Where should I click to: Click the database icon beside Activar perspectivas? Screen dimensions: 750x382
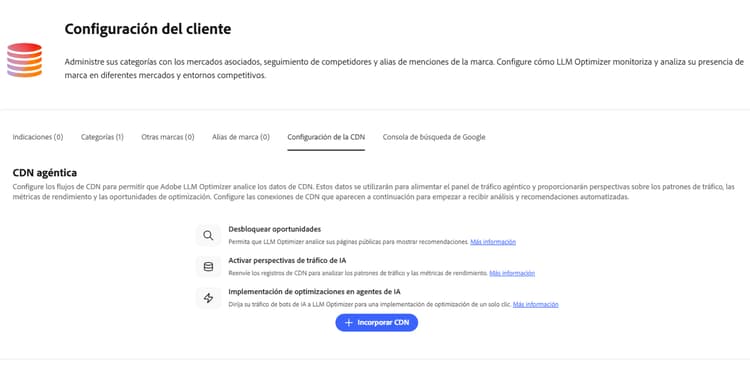pos(208,267)
